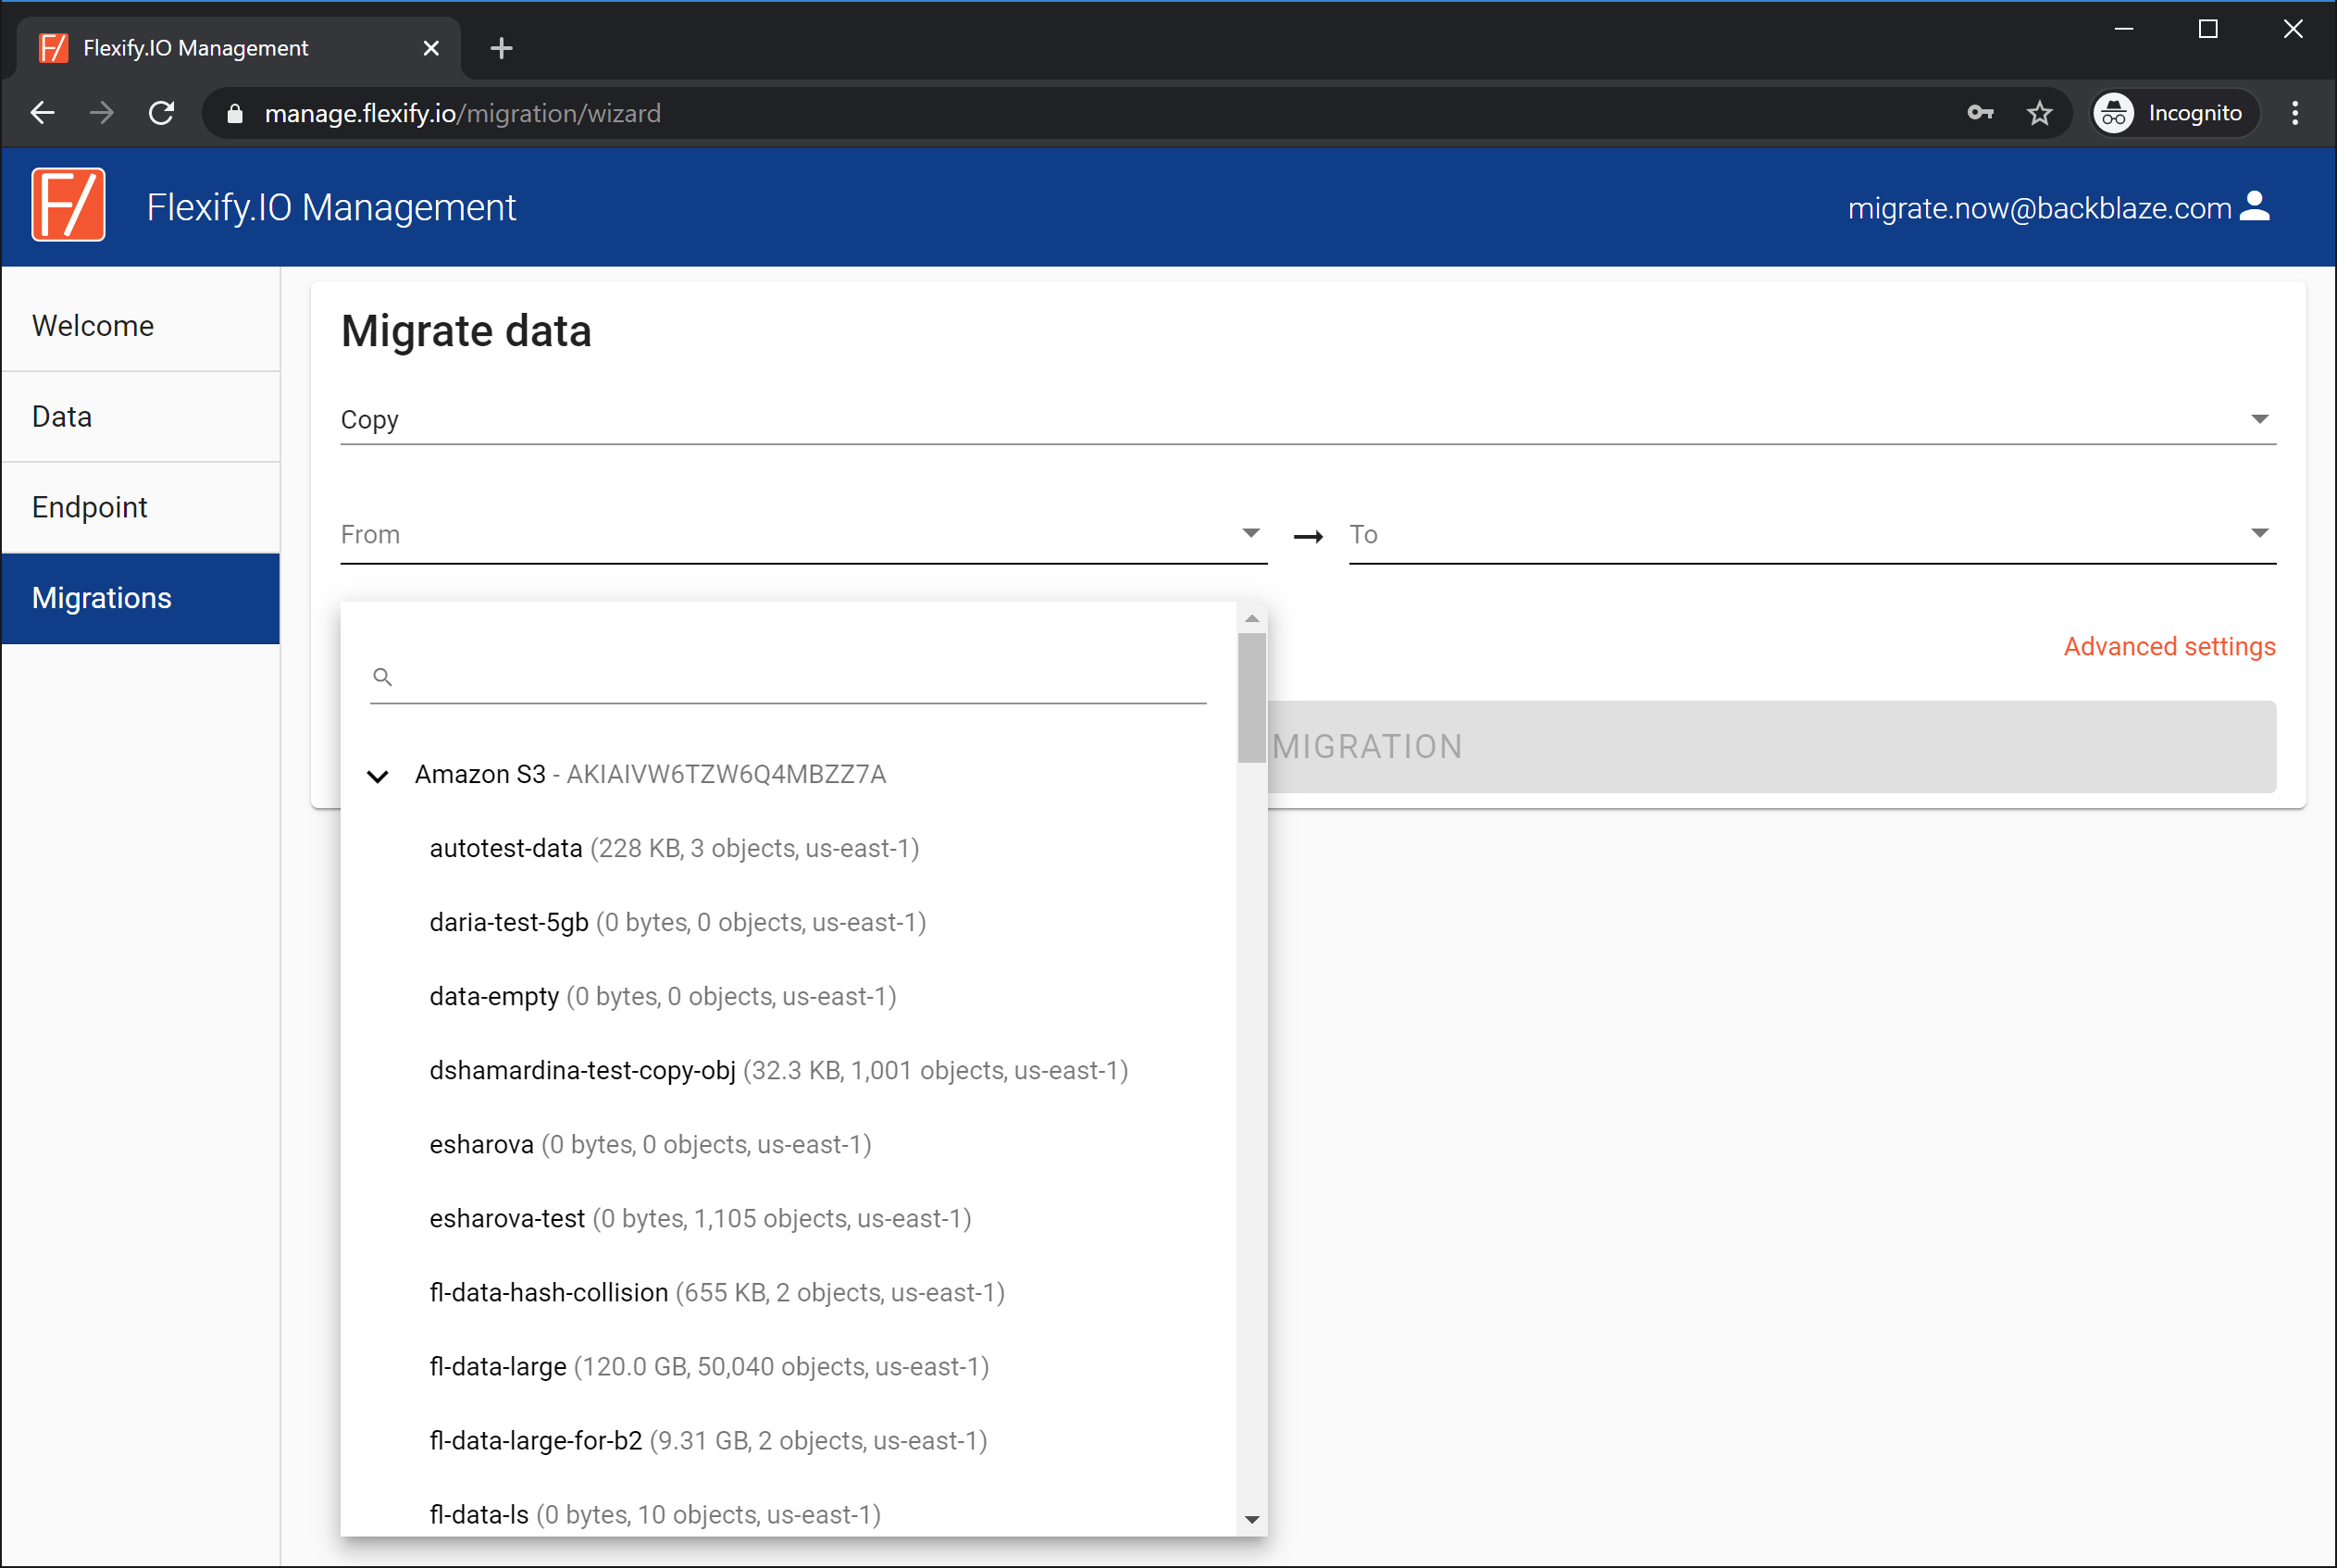2337x1568 pixels.
Task: Click the Flexify.IO logo icon
Action: coord(68,205)
